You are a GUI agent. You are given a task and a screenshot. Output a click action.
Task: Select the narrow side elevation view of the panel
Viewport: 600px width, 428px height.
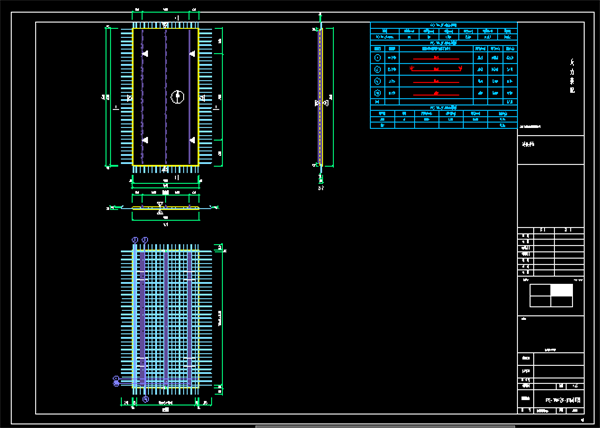320,97
